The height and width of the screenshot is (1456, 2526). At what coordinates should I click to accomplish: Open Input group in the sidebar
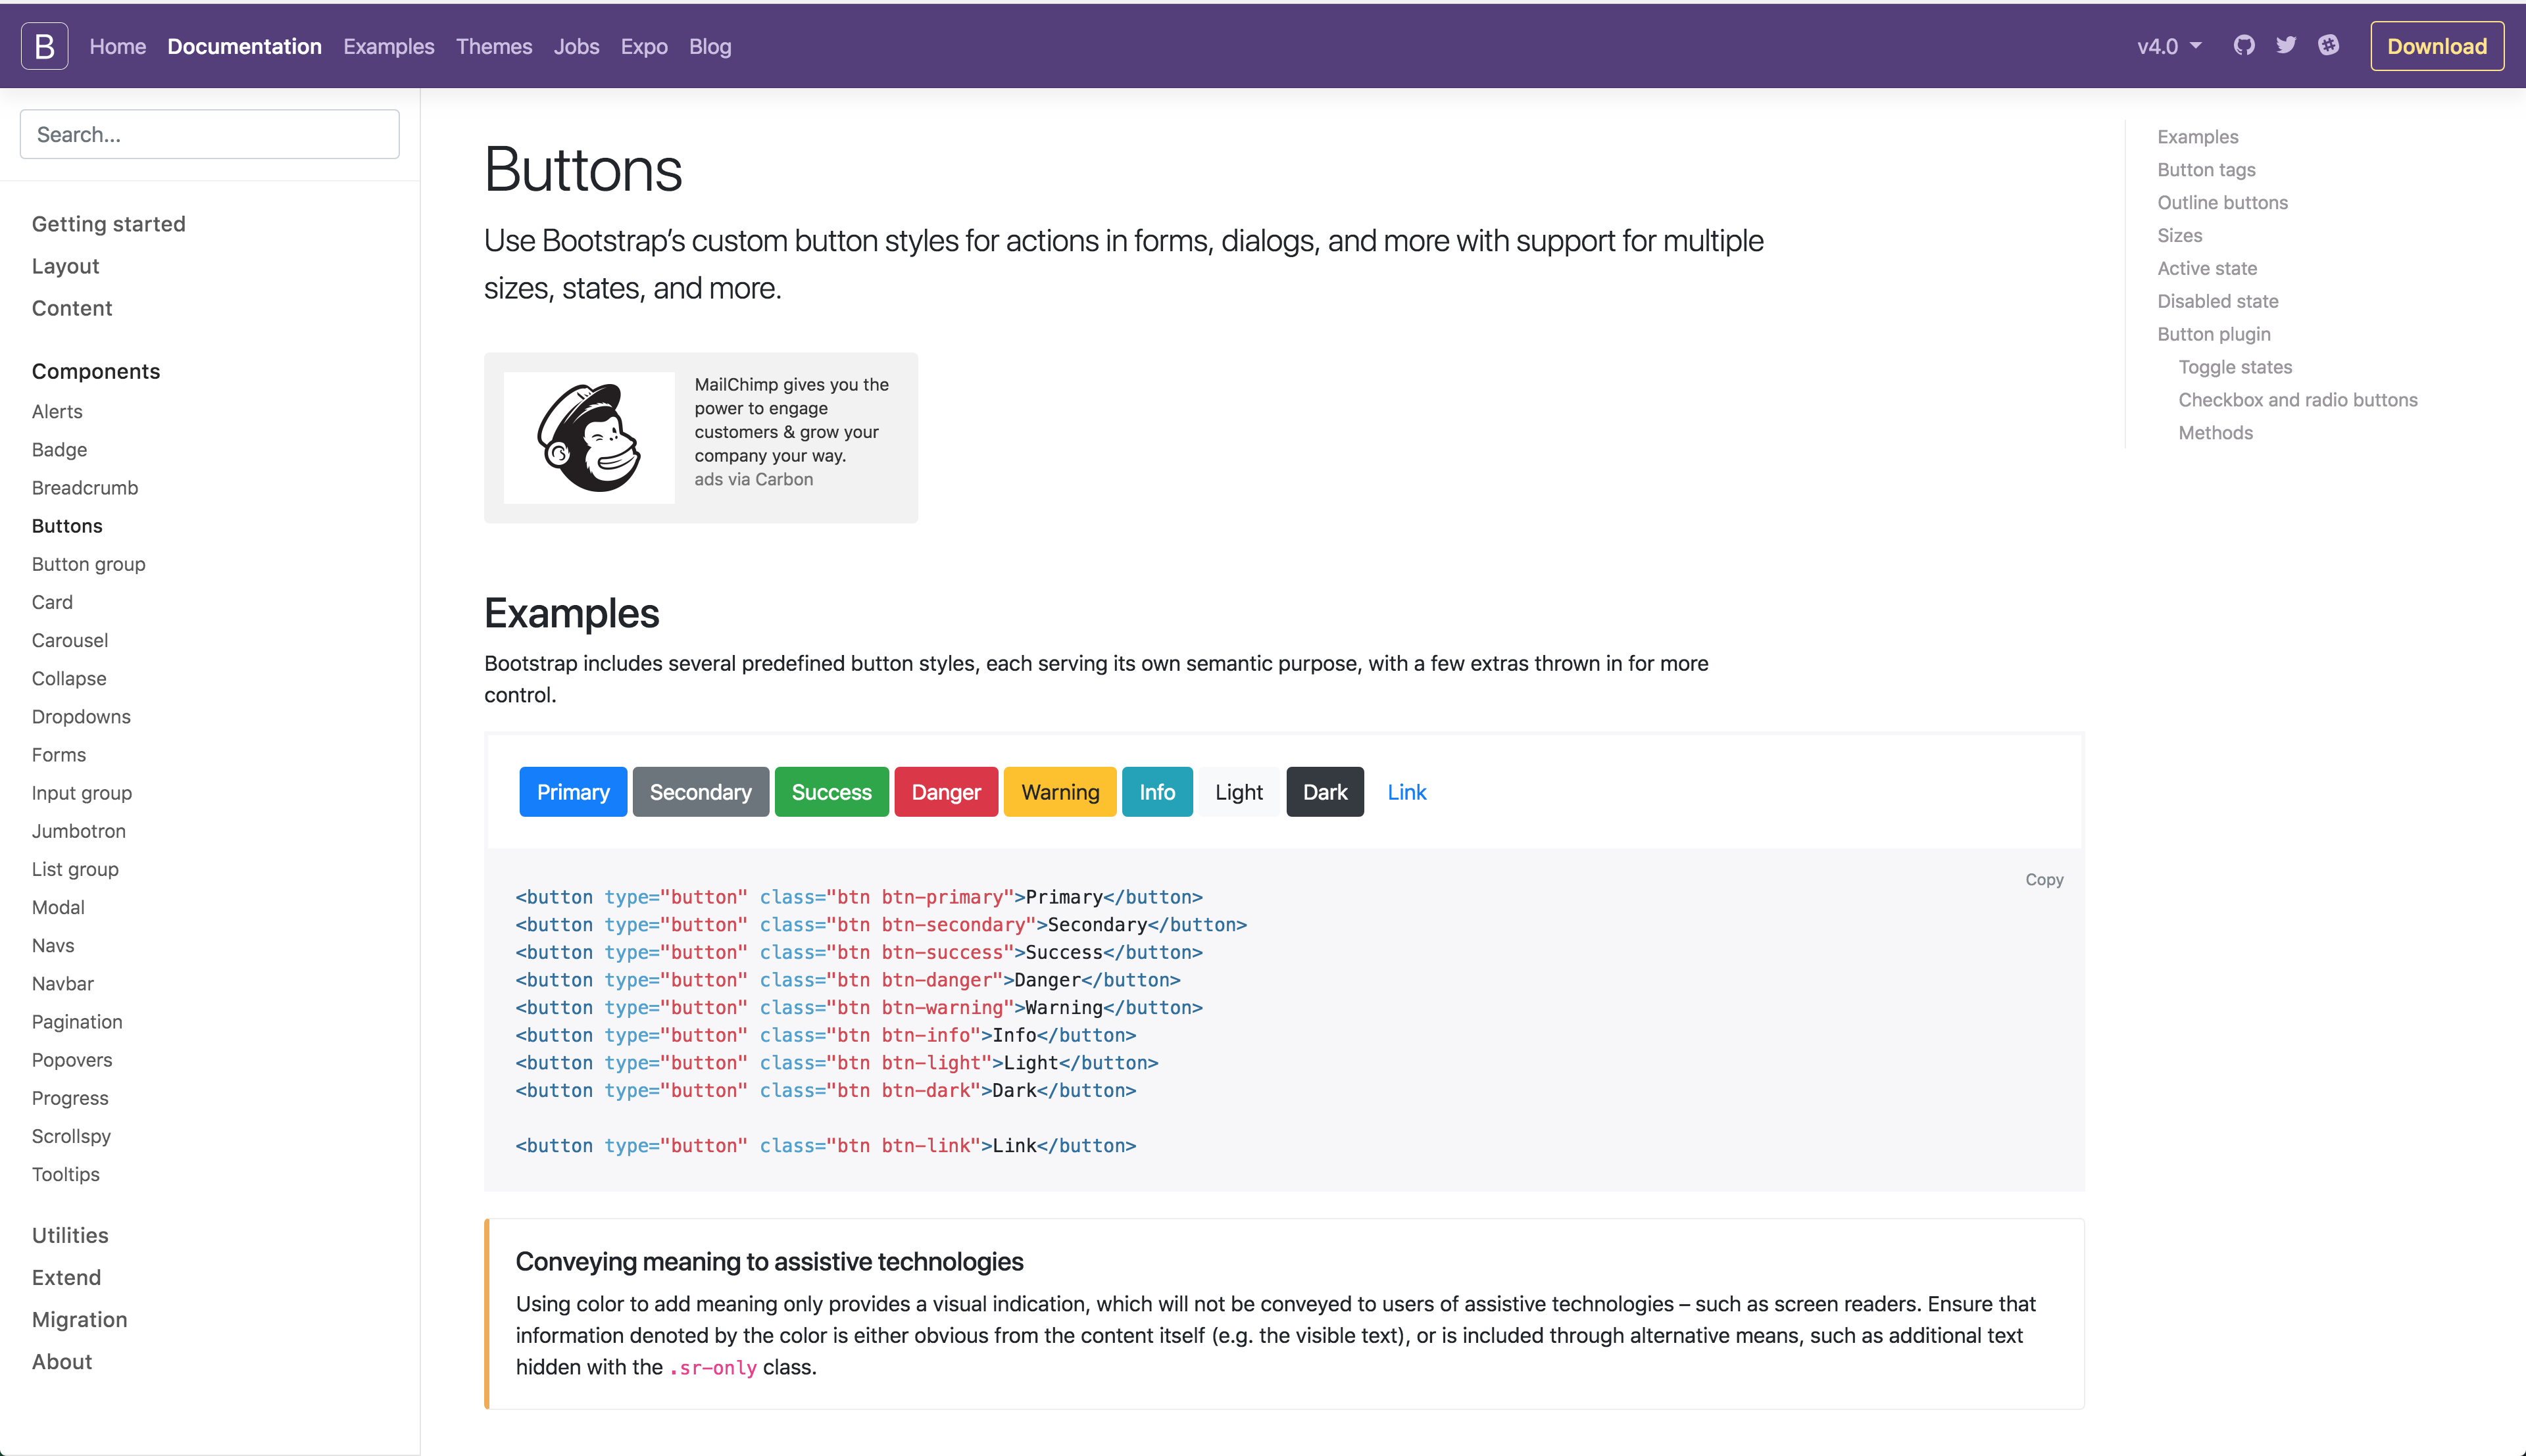click(82, 793)
